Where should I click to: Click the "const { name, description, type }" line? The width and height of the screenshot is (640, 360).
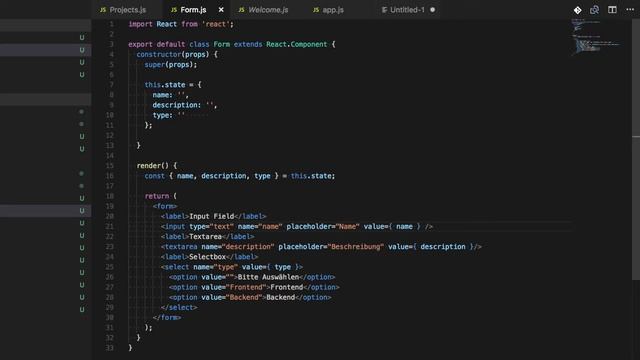point(240,176)
